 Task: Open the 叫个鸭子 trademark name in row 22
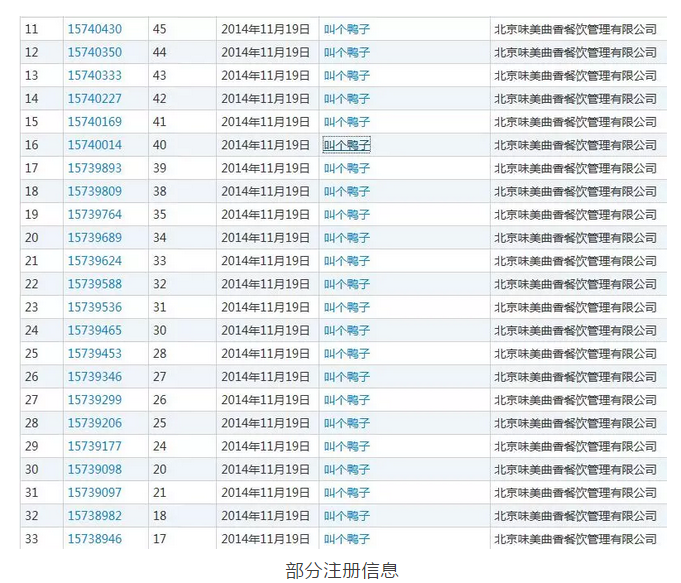(347, 284)
